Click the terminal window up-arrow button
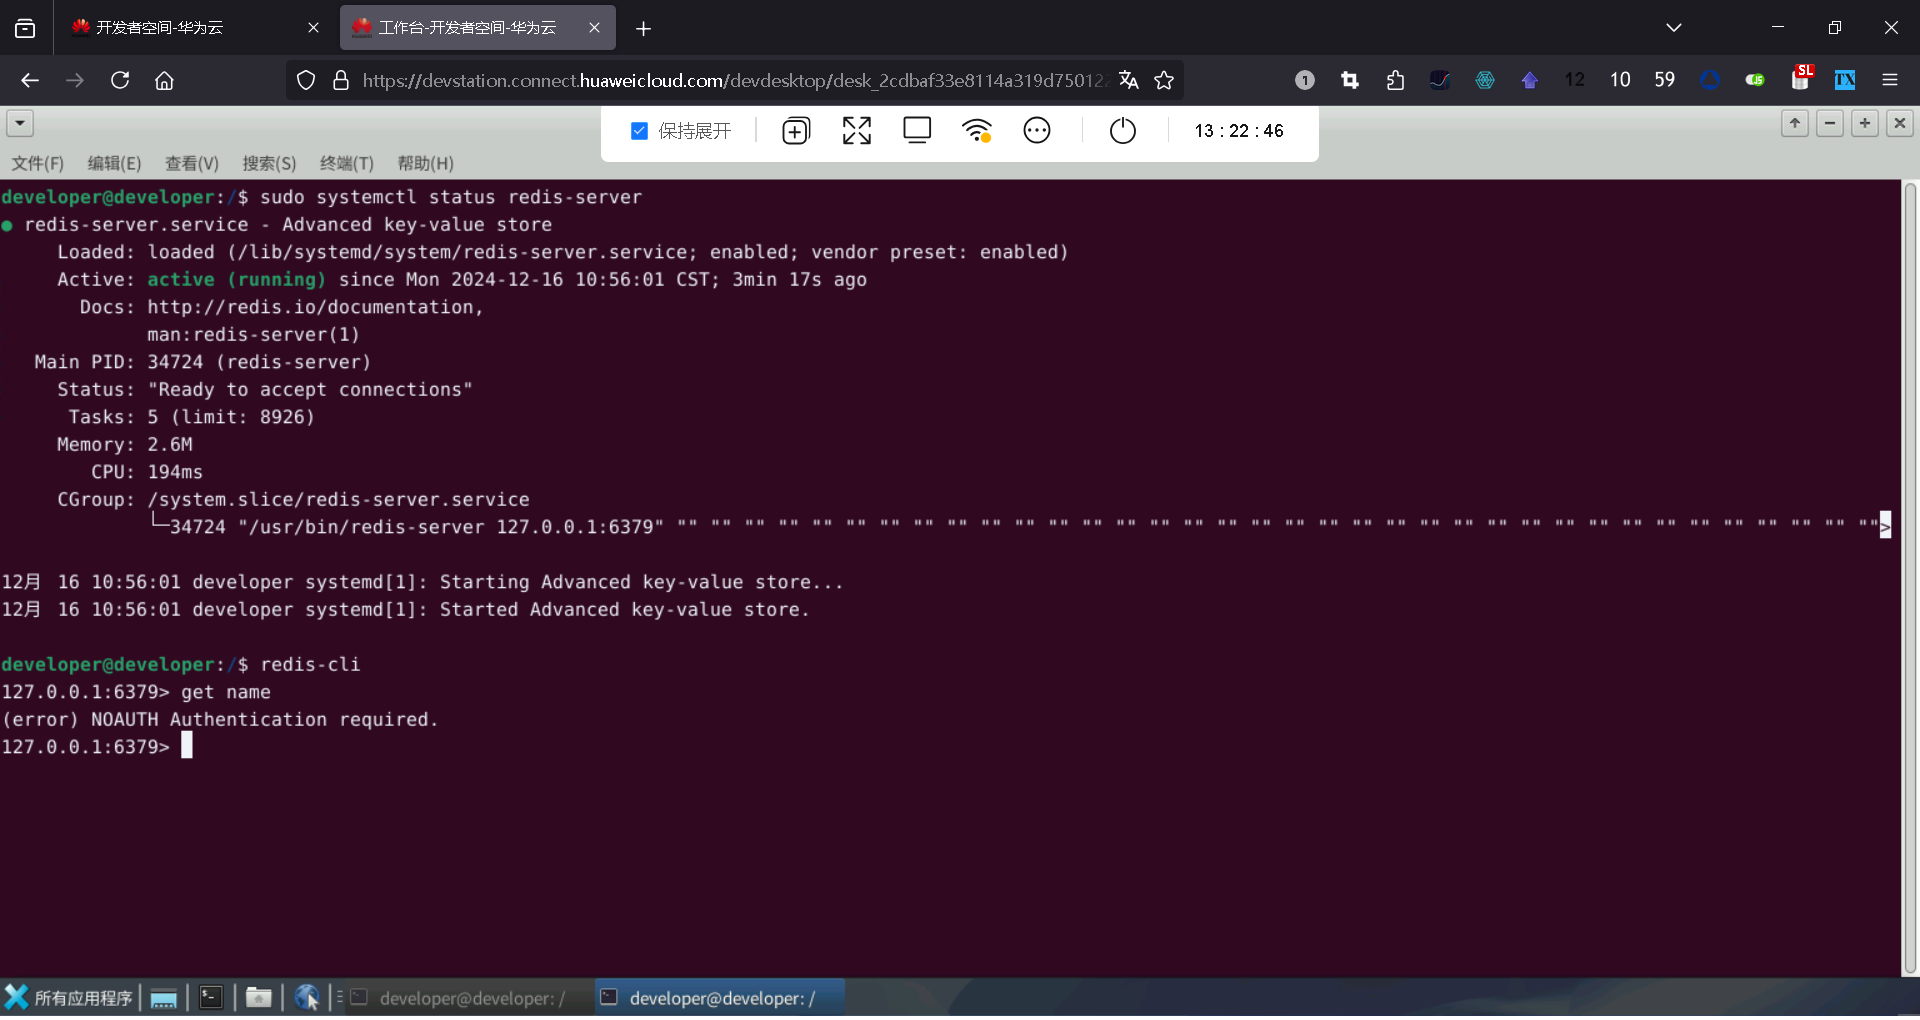Viewport: 1920px width, 1020px height. click(1795, 123)
